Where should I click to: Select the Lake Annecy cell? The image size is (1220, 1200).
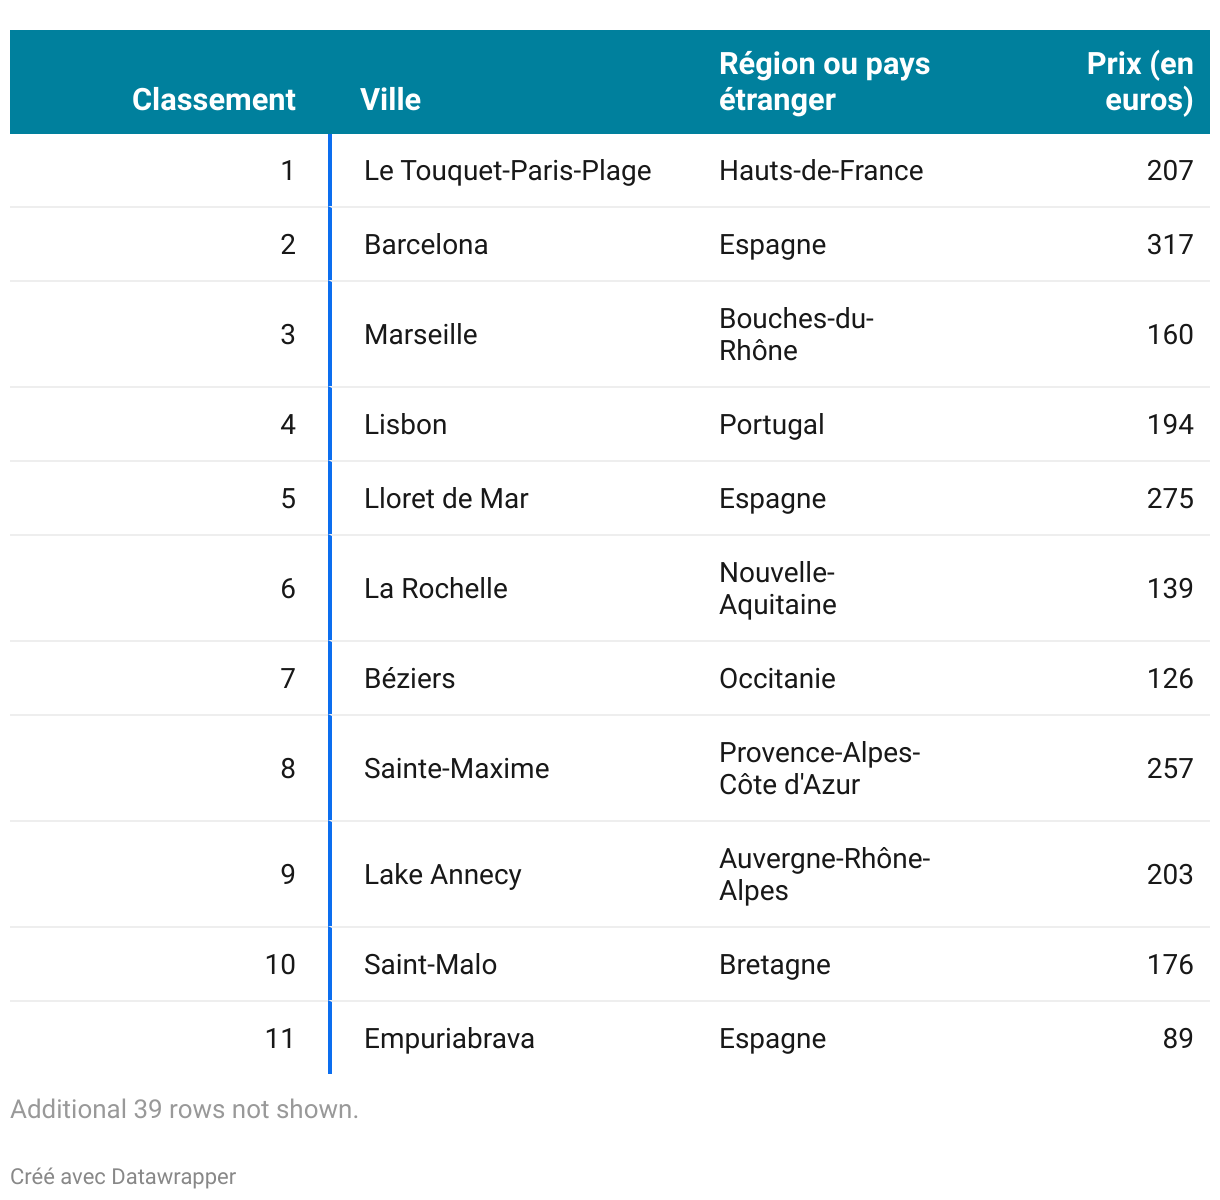coord(442,875)
